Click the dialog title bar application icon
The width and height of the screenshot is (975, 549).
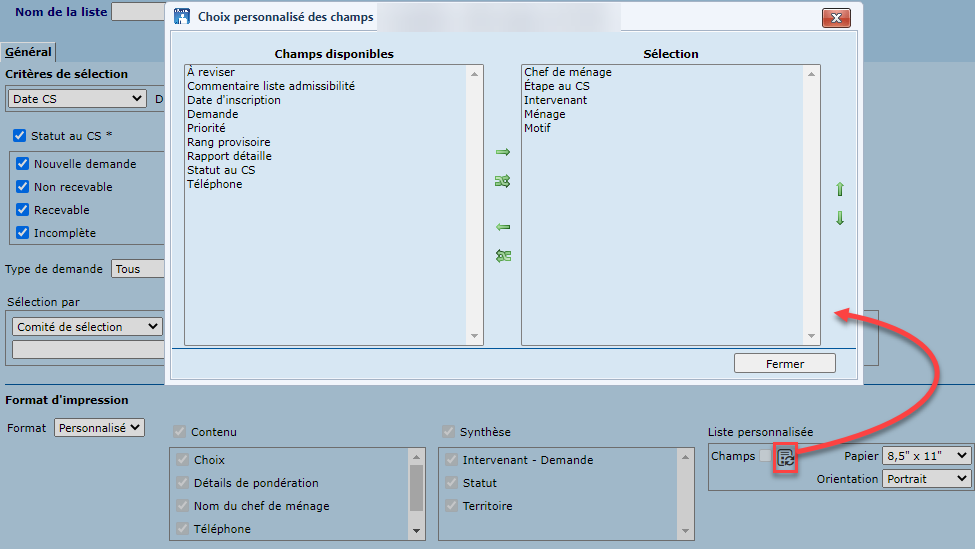pyautogui.click(x=181, y=16)
